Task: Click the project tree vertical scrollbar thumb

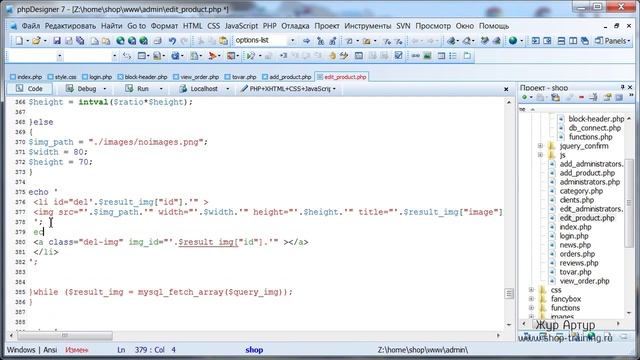Action: tap(629, 204)
